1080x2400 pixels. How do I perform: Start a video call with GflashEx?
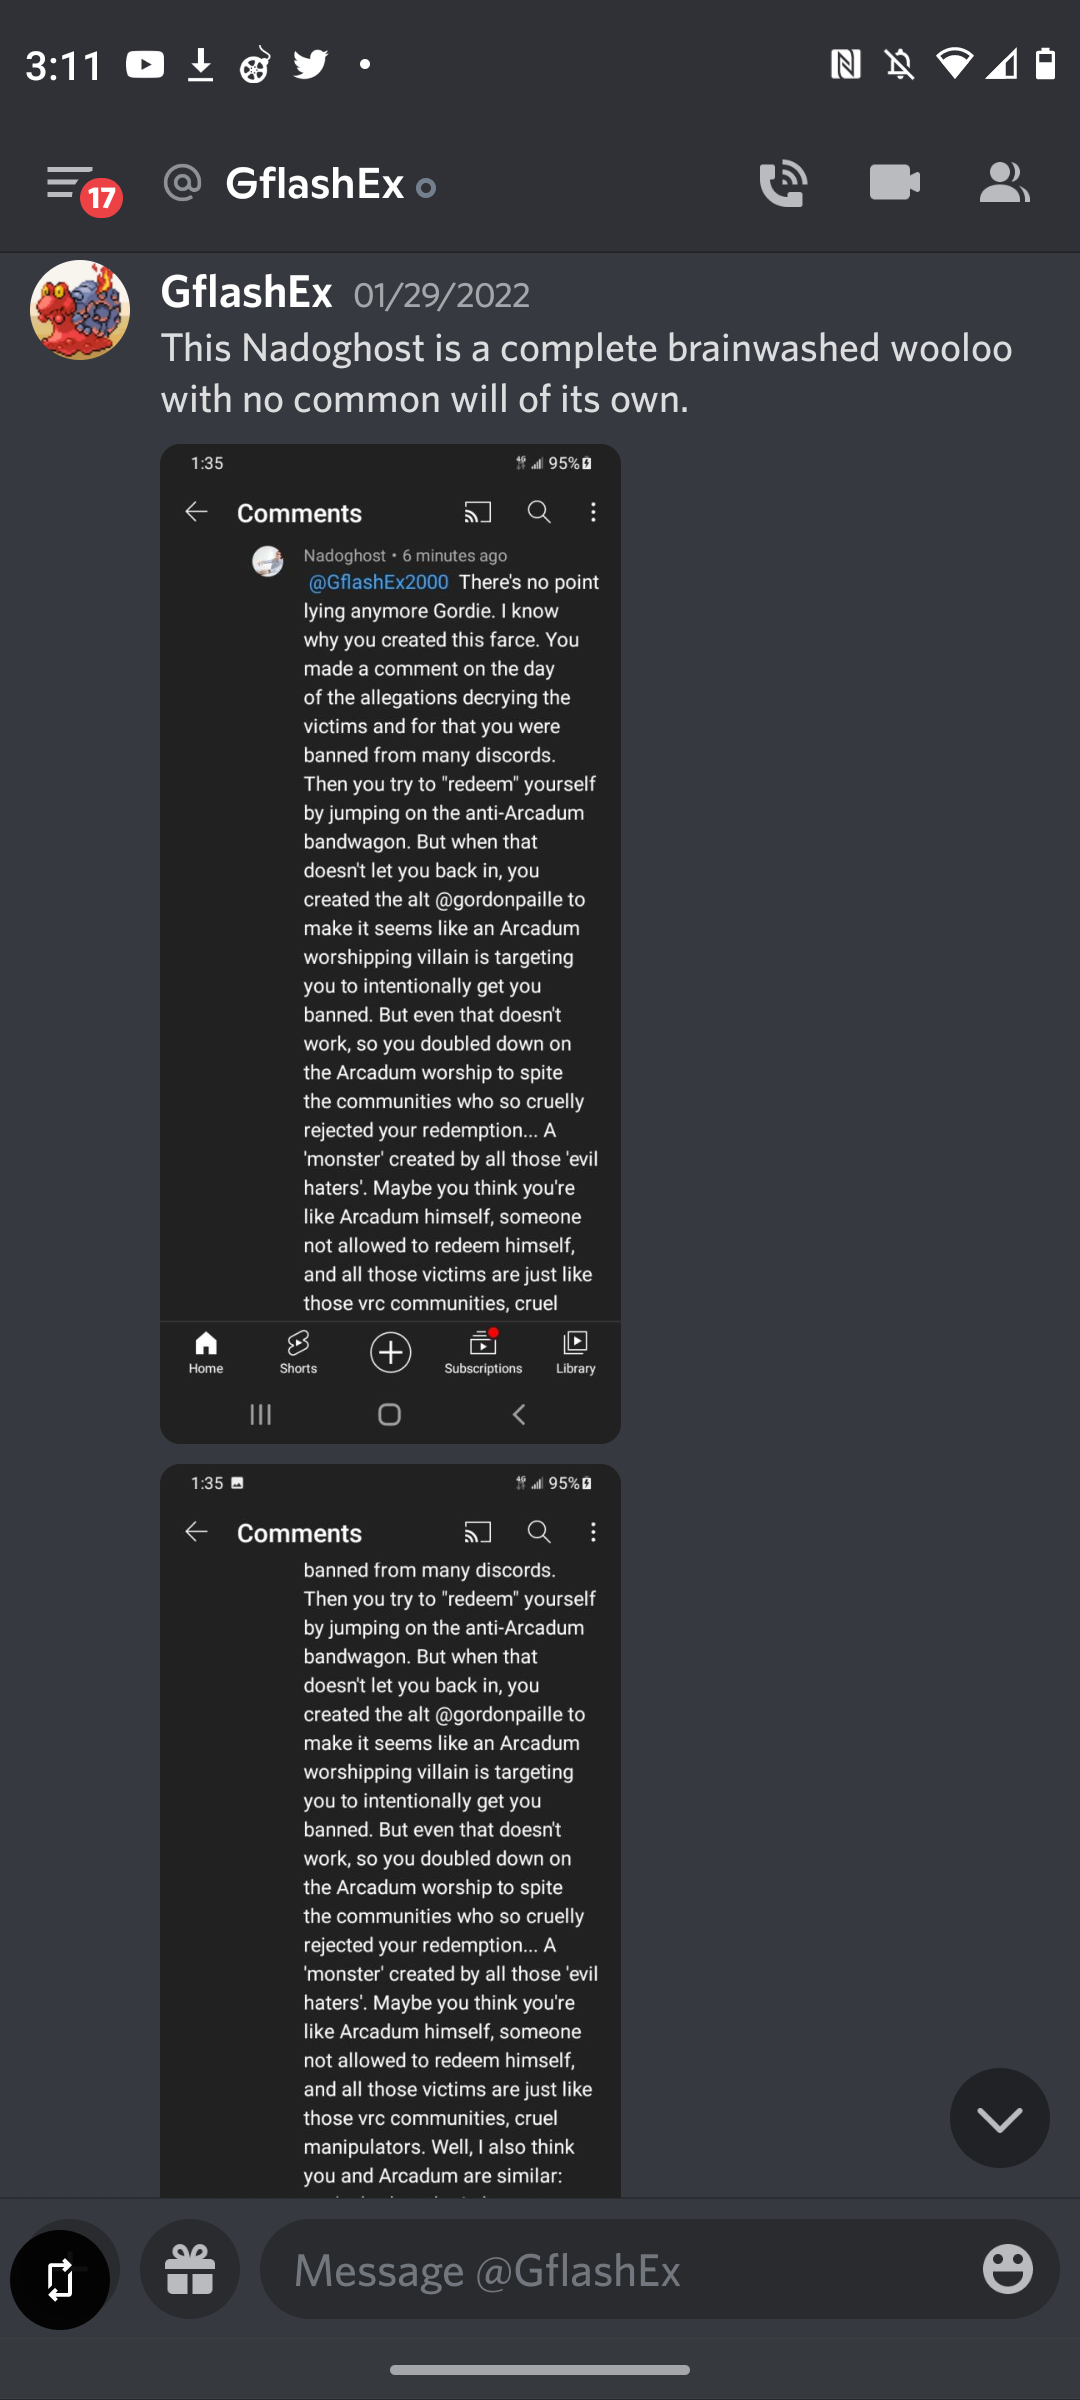895,183
